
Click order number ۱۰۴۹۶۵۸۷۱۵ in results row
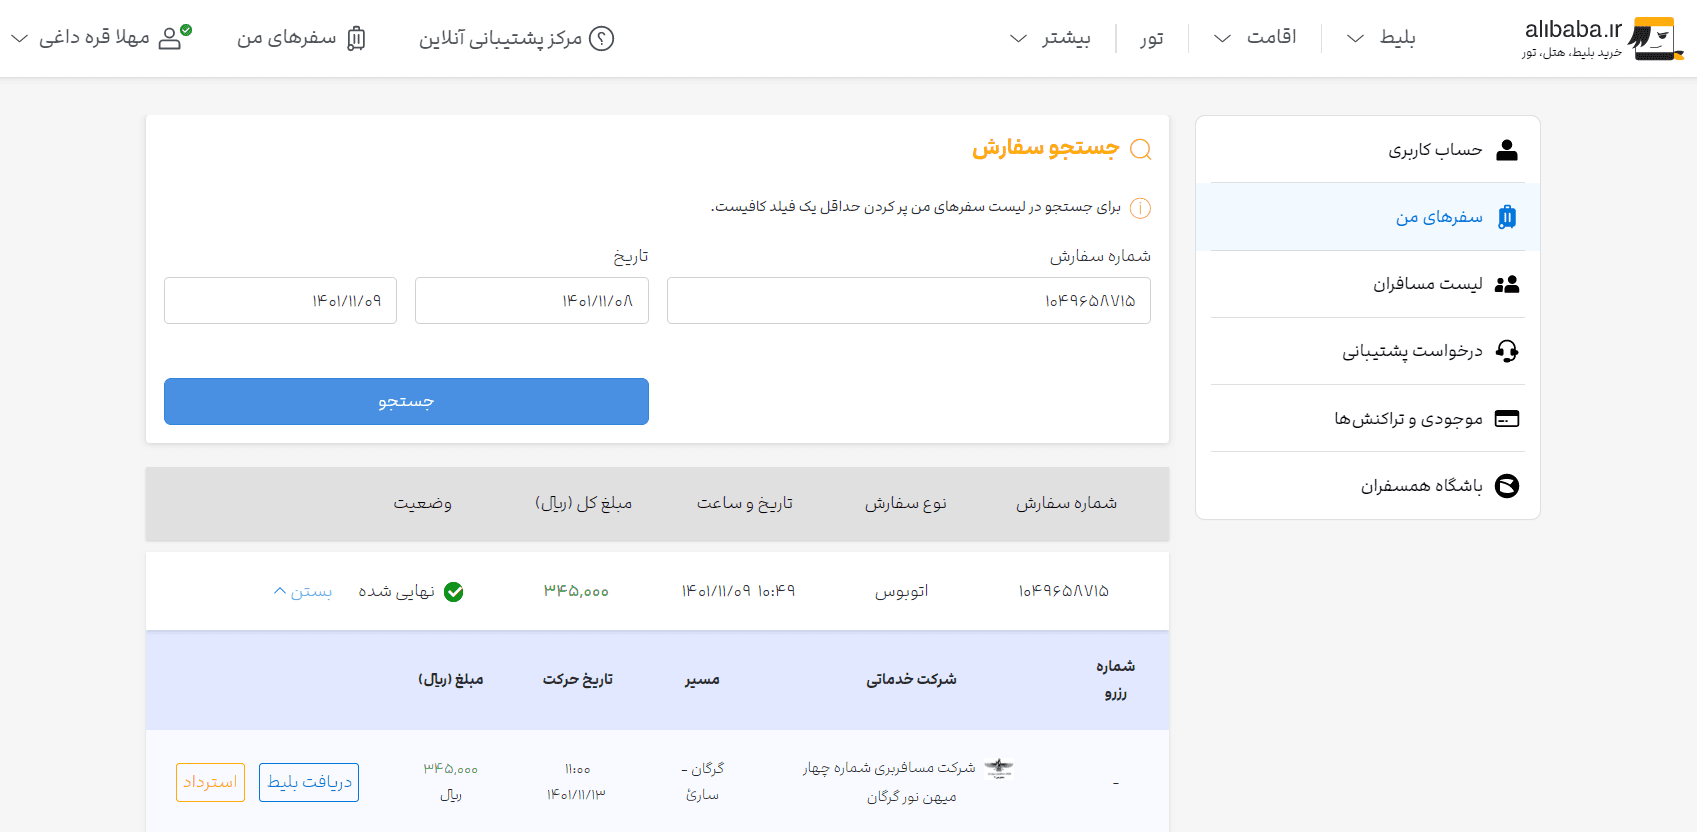click(x=1064, y=591)
